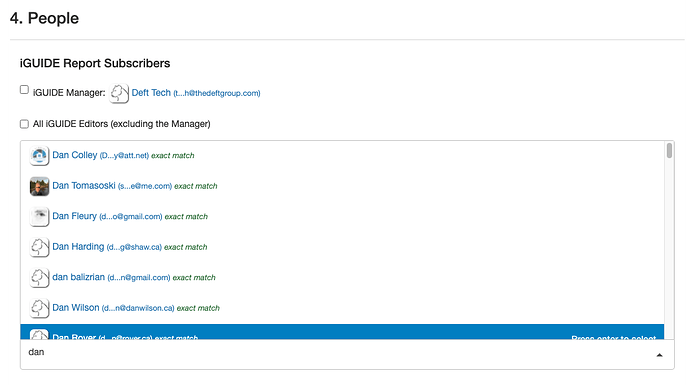Viewport: 690px width, 385px height.
Task: Click the results list scrollbar thumb
Action: 669,150
